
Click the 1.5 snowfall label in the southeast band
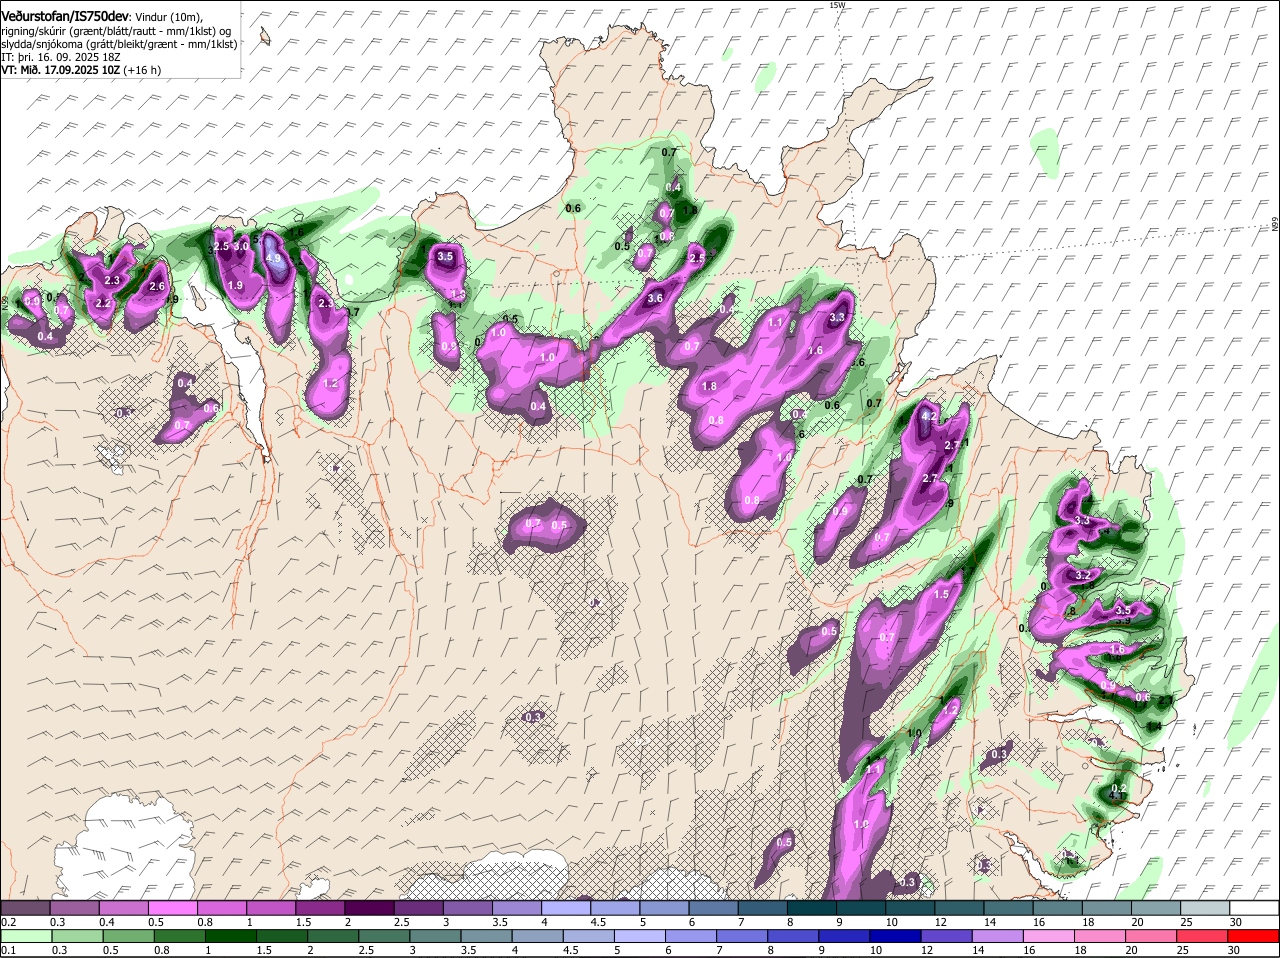[941, 594]
